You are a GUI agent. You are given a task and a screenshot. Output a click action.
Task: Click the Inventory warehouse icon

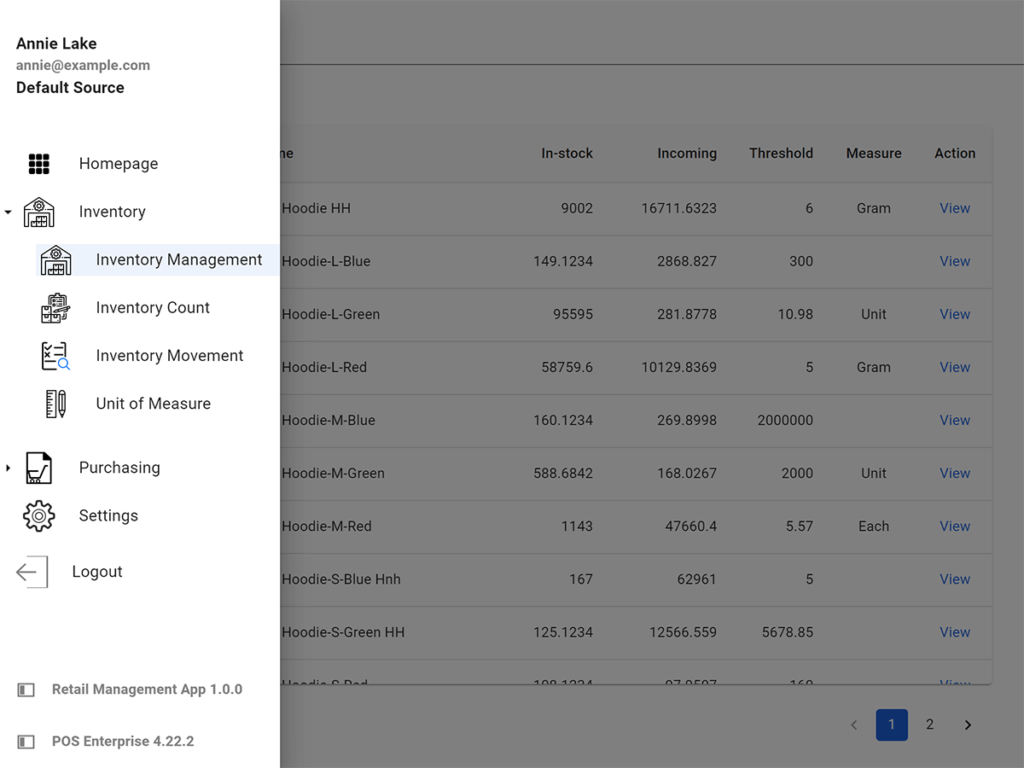pyautogui.click(x=39, y=211)
